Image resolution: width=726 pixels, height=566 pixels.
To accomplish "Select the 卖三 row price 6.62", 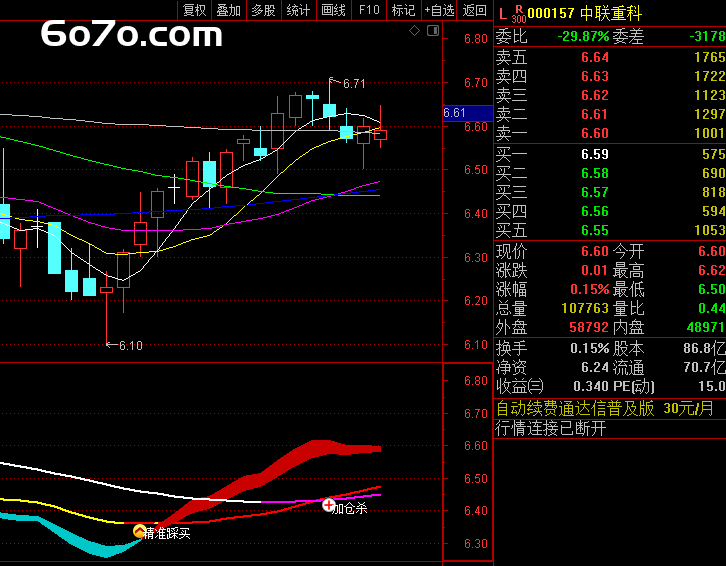I will tap(595, 95).
